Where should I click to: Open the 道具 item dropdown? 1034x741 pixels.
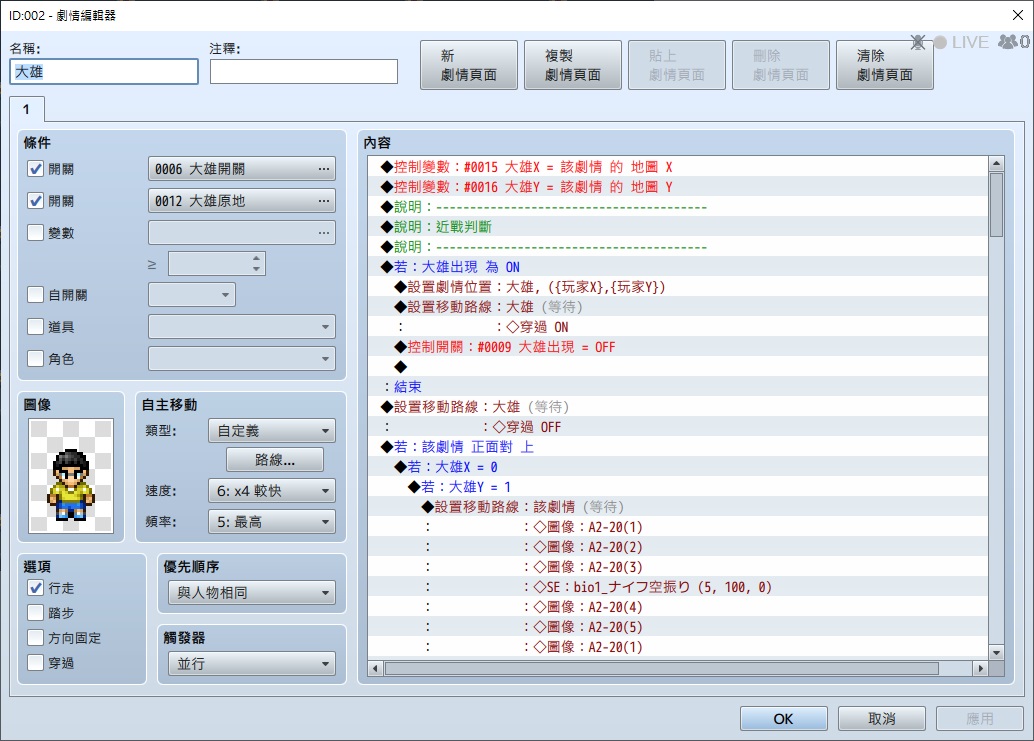[x=242, y=326]
